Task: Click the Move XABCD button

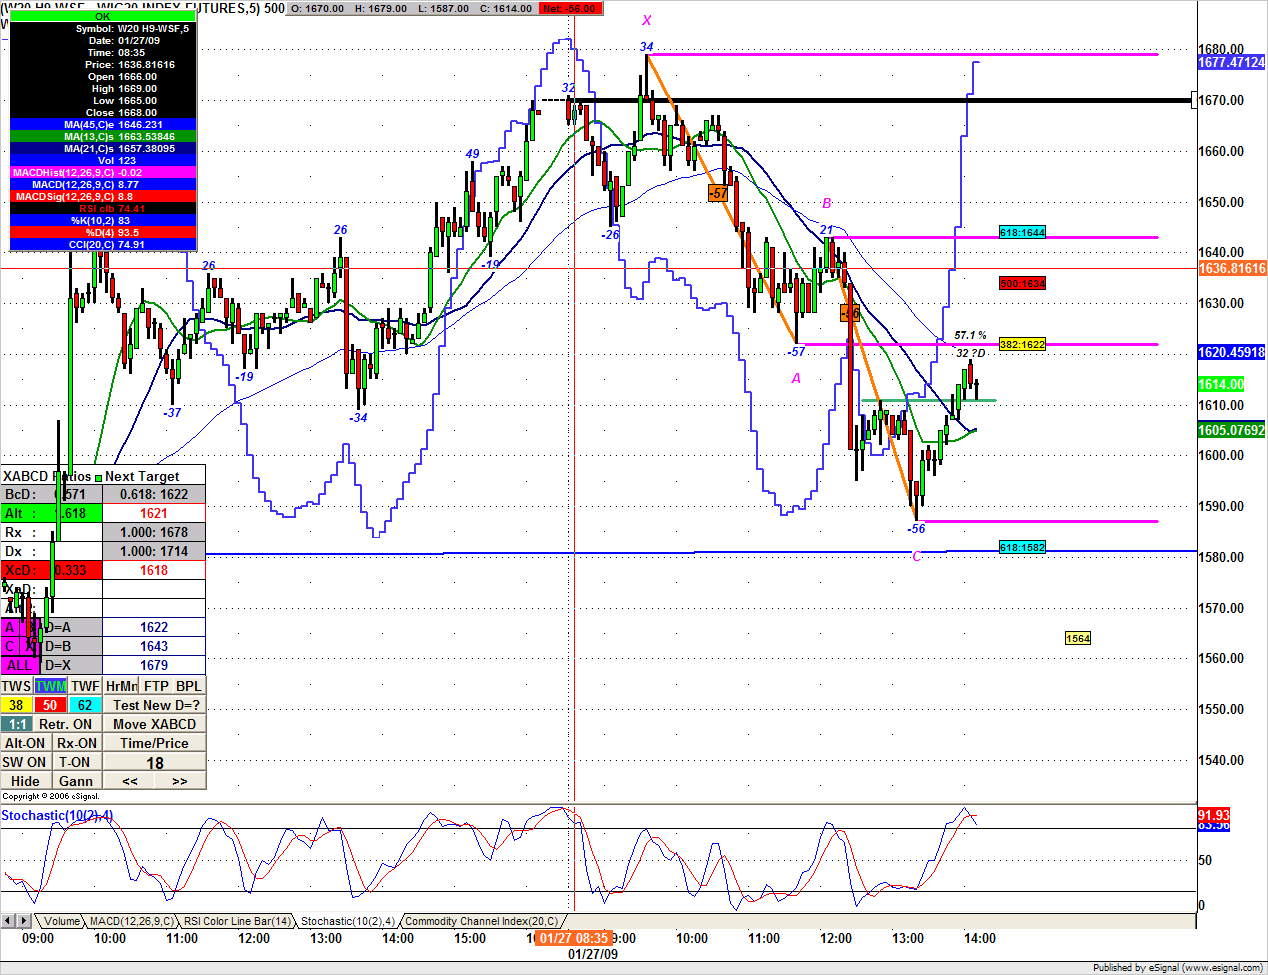Action: (154, 724)
